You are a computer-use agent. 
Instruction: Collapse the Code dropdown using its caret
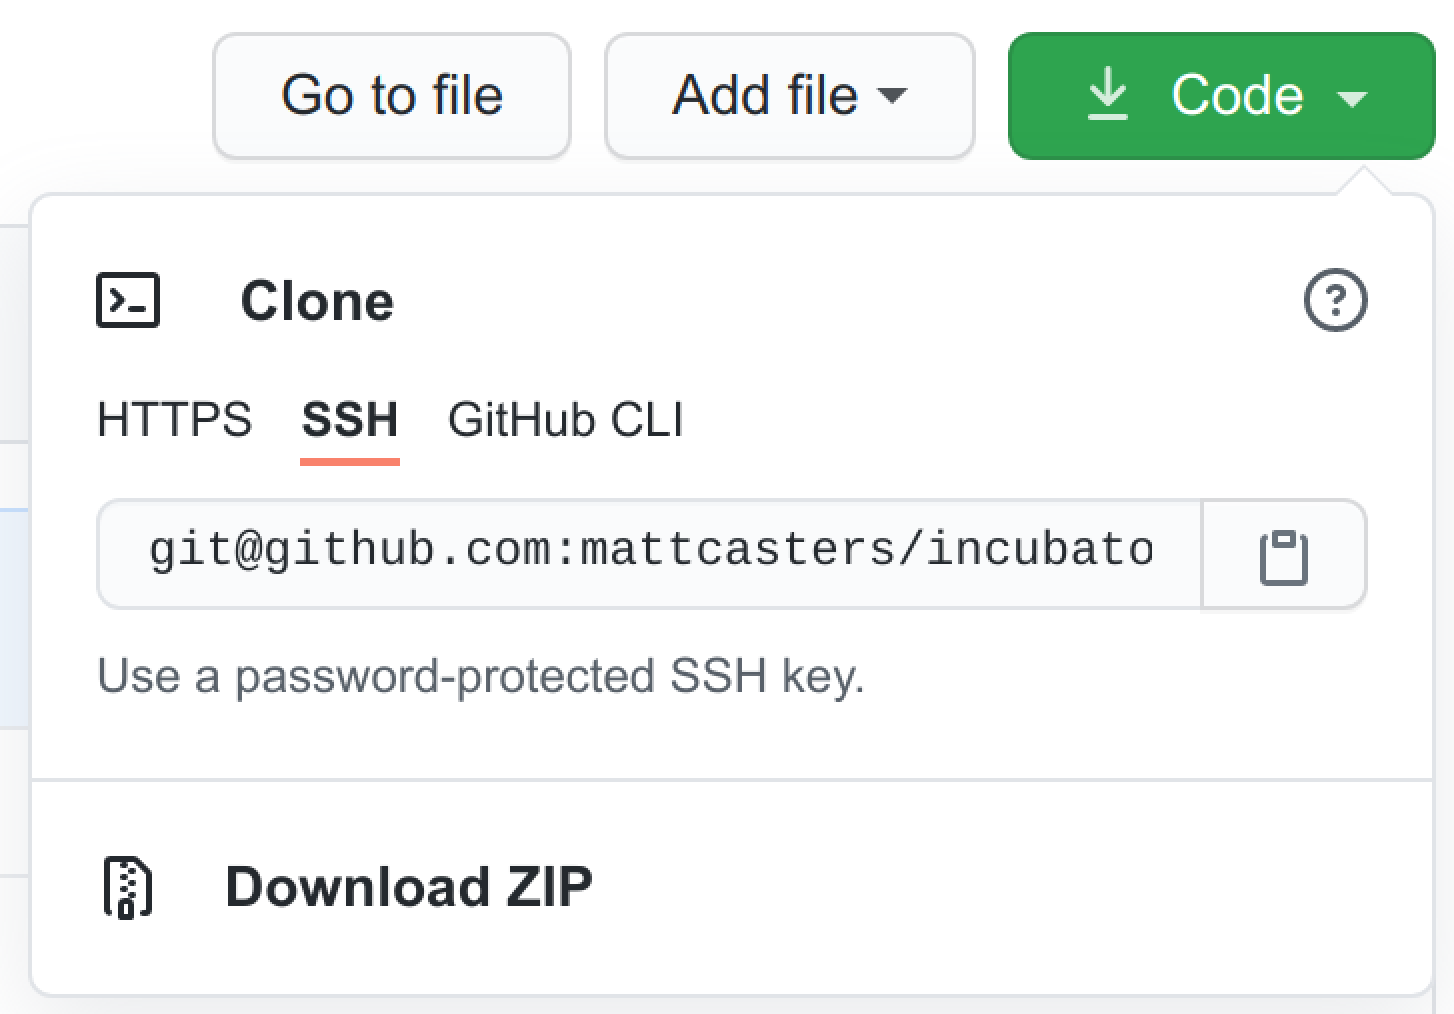coord(1352,98)
